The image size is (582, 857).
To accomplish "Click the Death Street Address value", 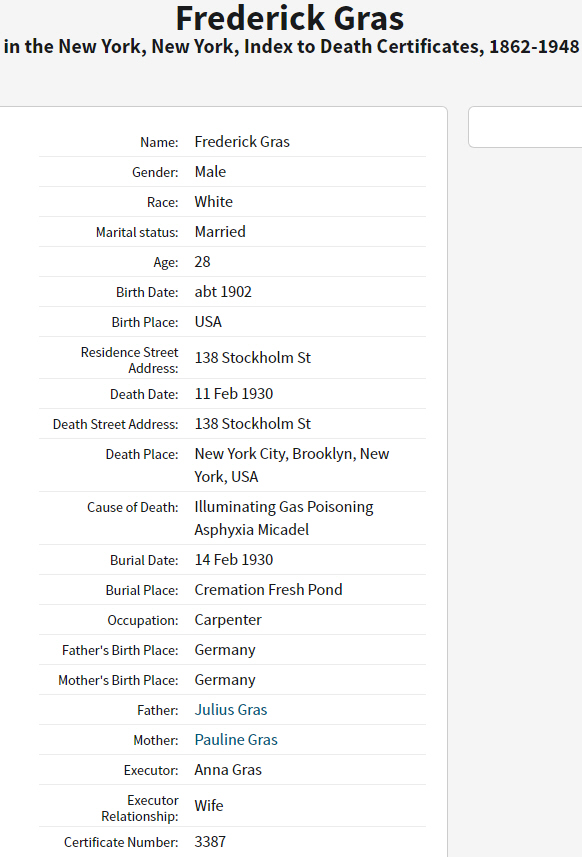I will pos(252,424).
